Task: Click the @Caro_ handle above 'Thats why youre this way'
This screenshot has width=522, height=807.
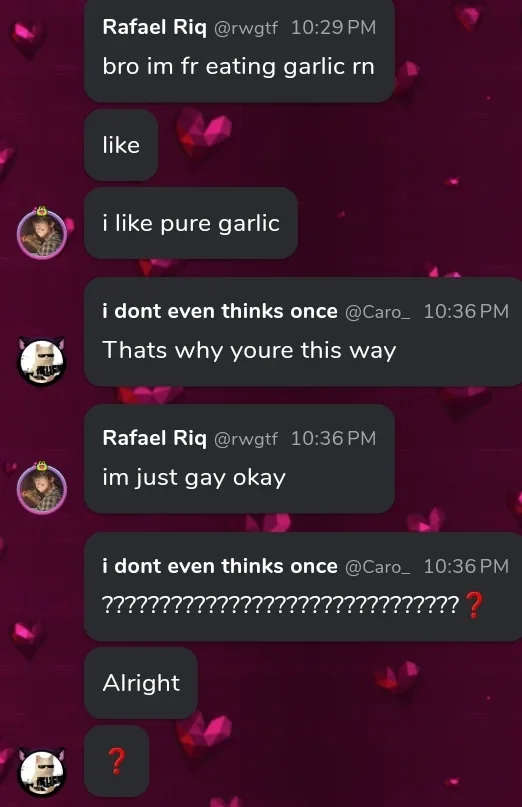Action: coord(377,312)
